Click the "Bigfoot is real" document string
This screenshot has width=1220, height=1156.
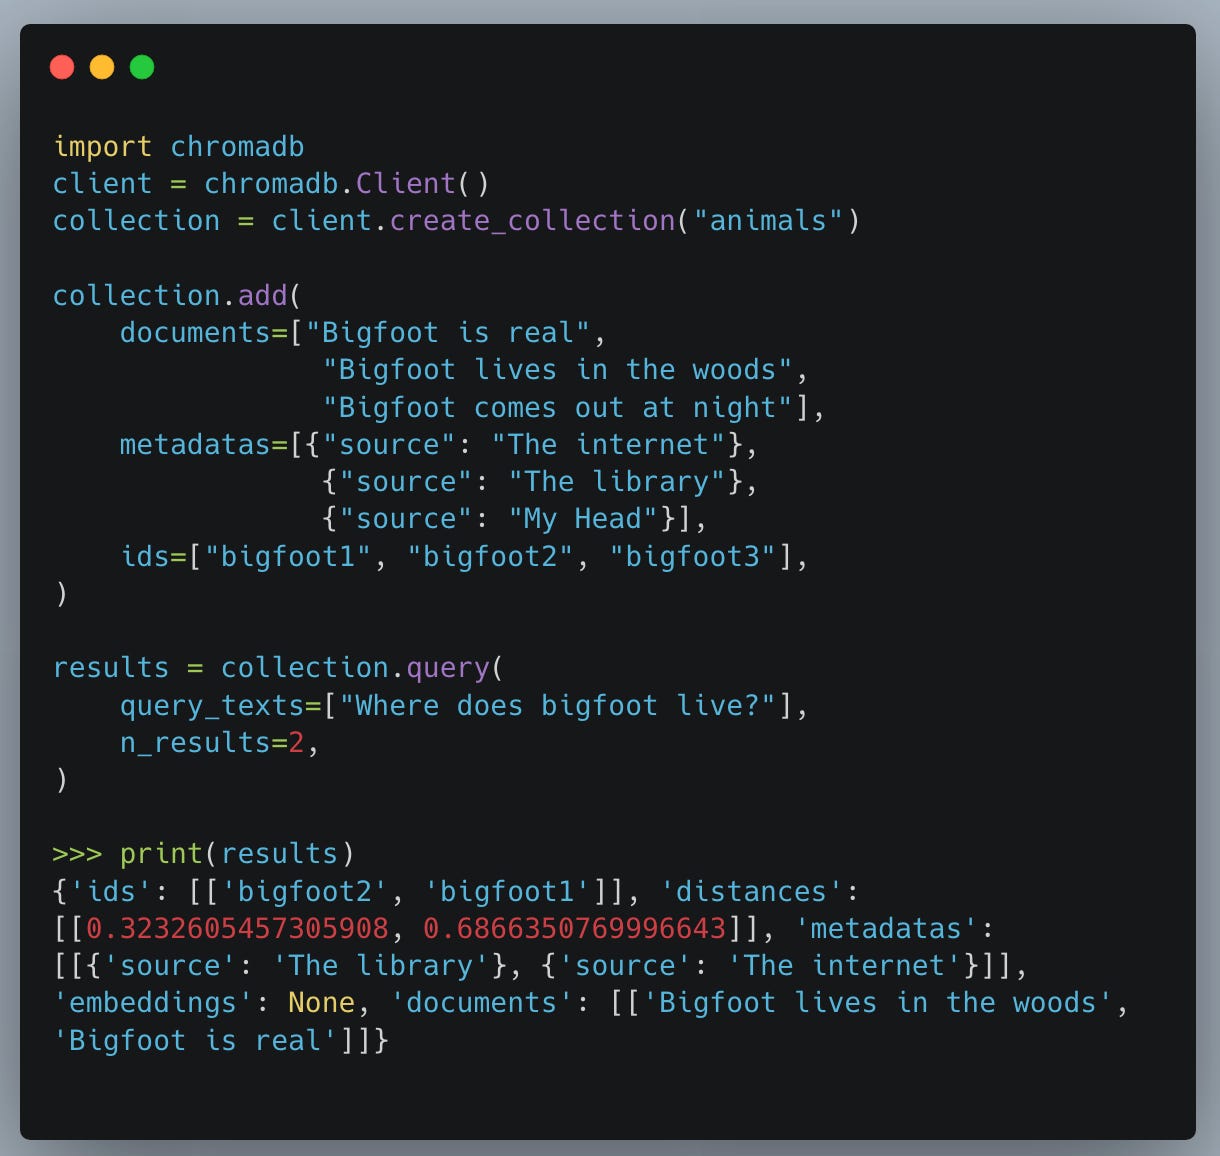coord(448,333)
